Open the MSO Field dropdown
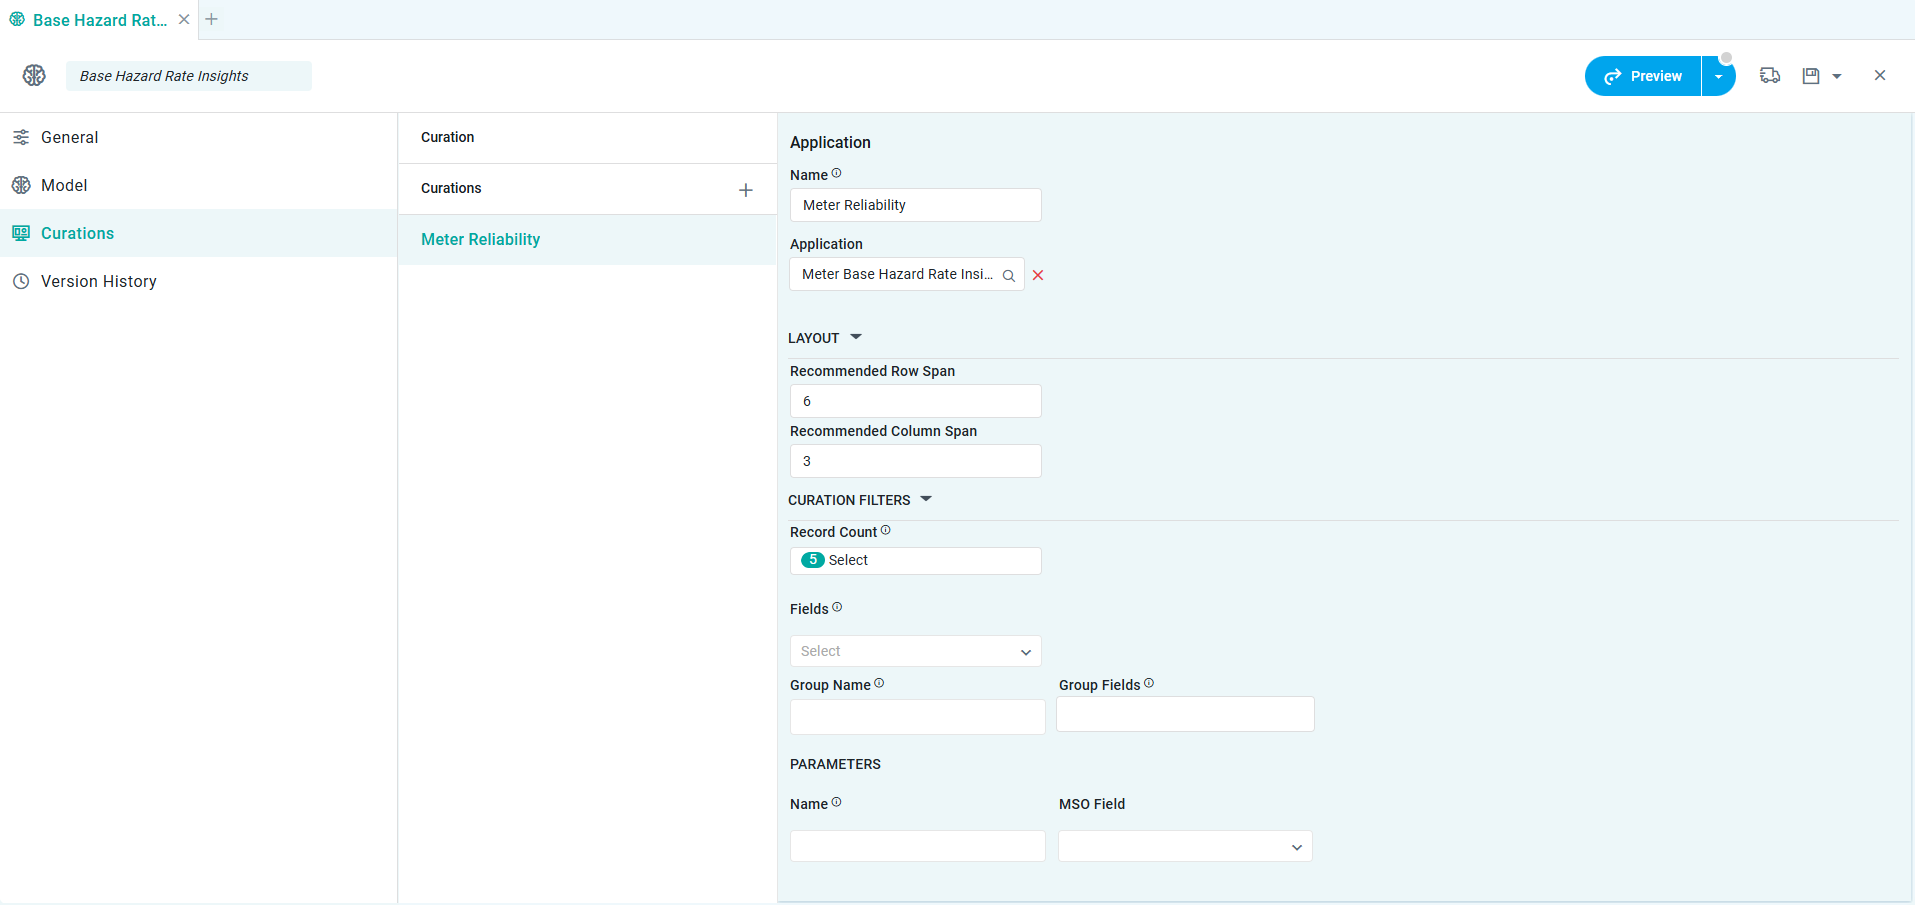Image resolution: width=1916 pixels, height=907 pixels. (1185, 847)
